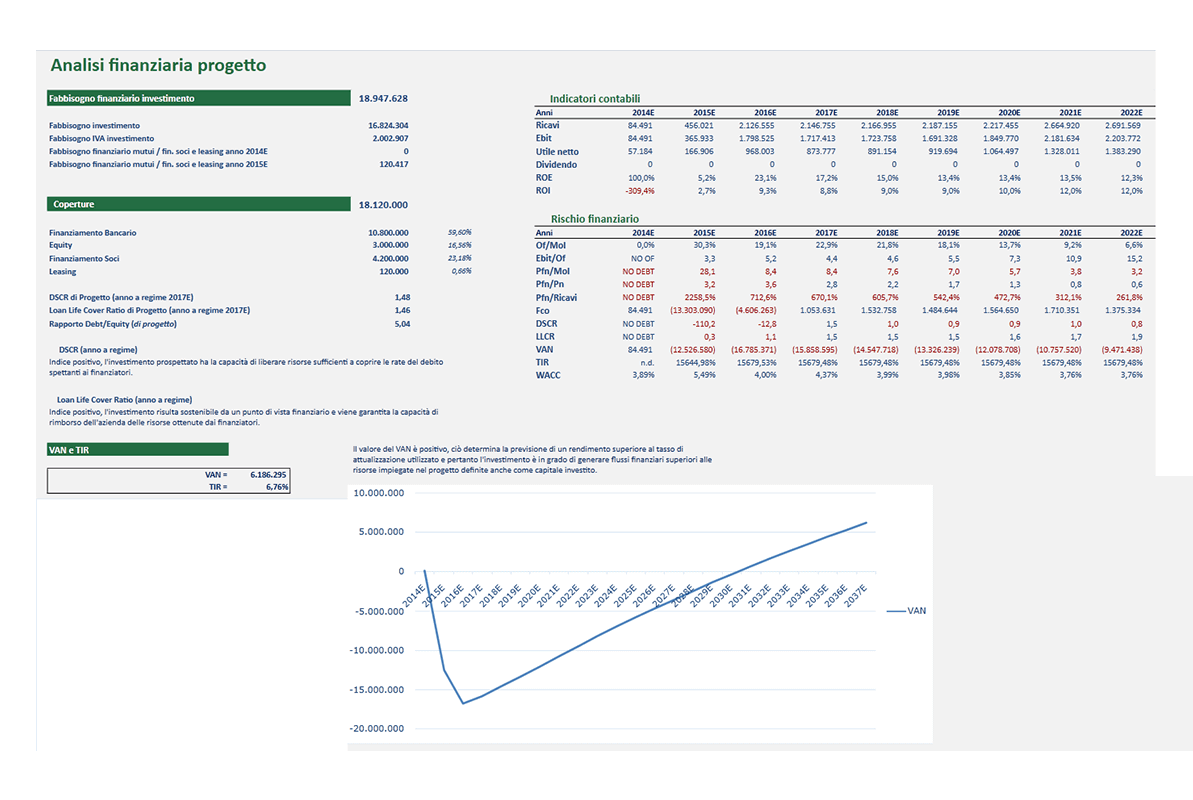
Task: Click the 'Fabbisogno IVA investimento' label
Action: tap(101, 139)
